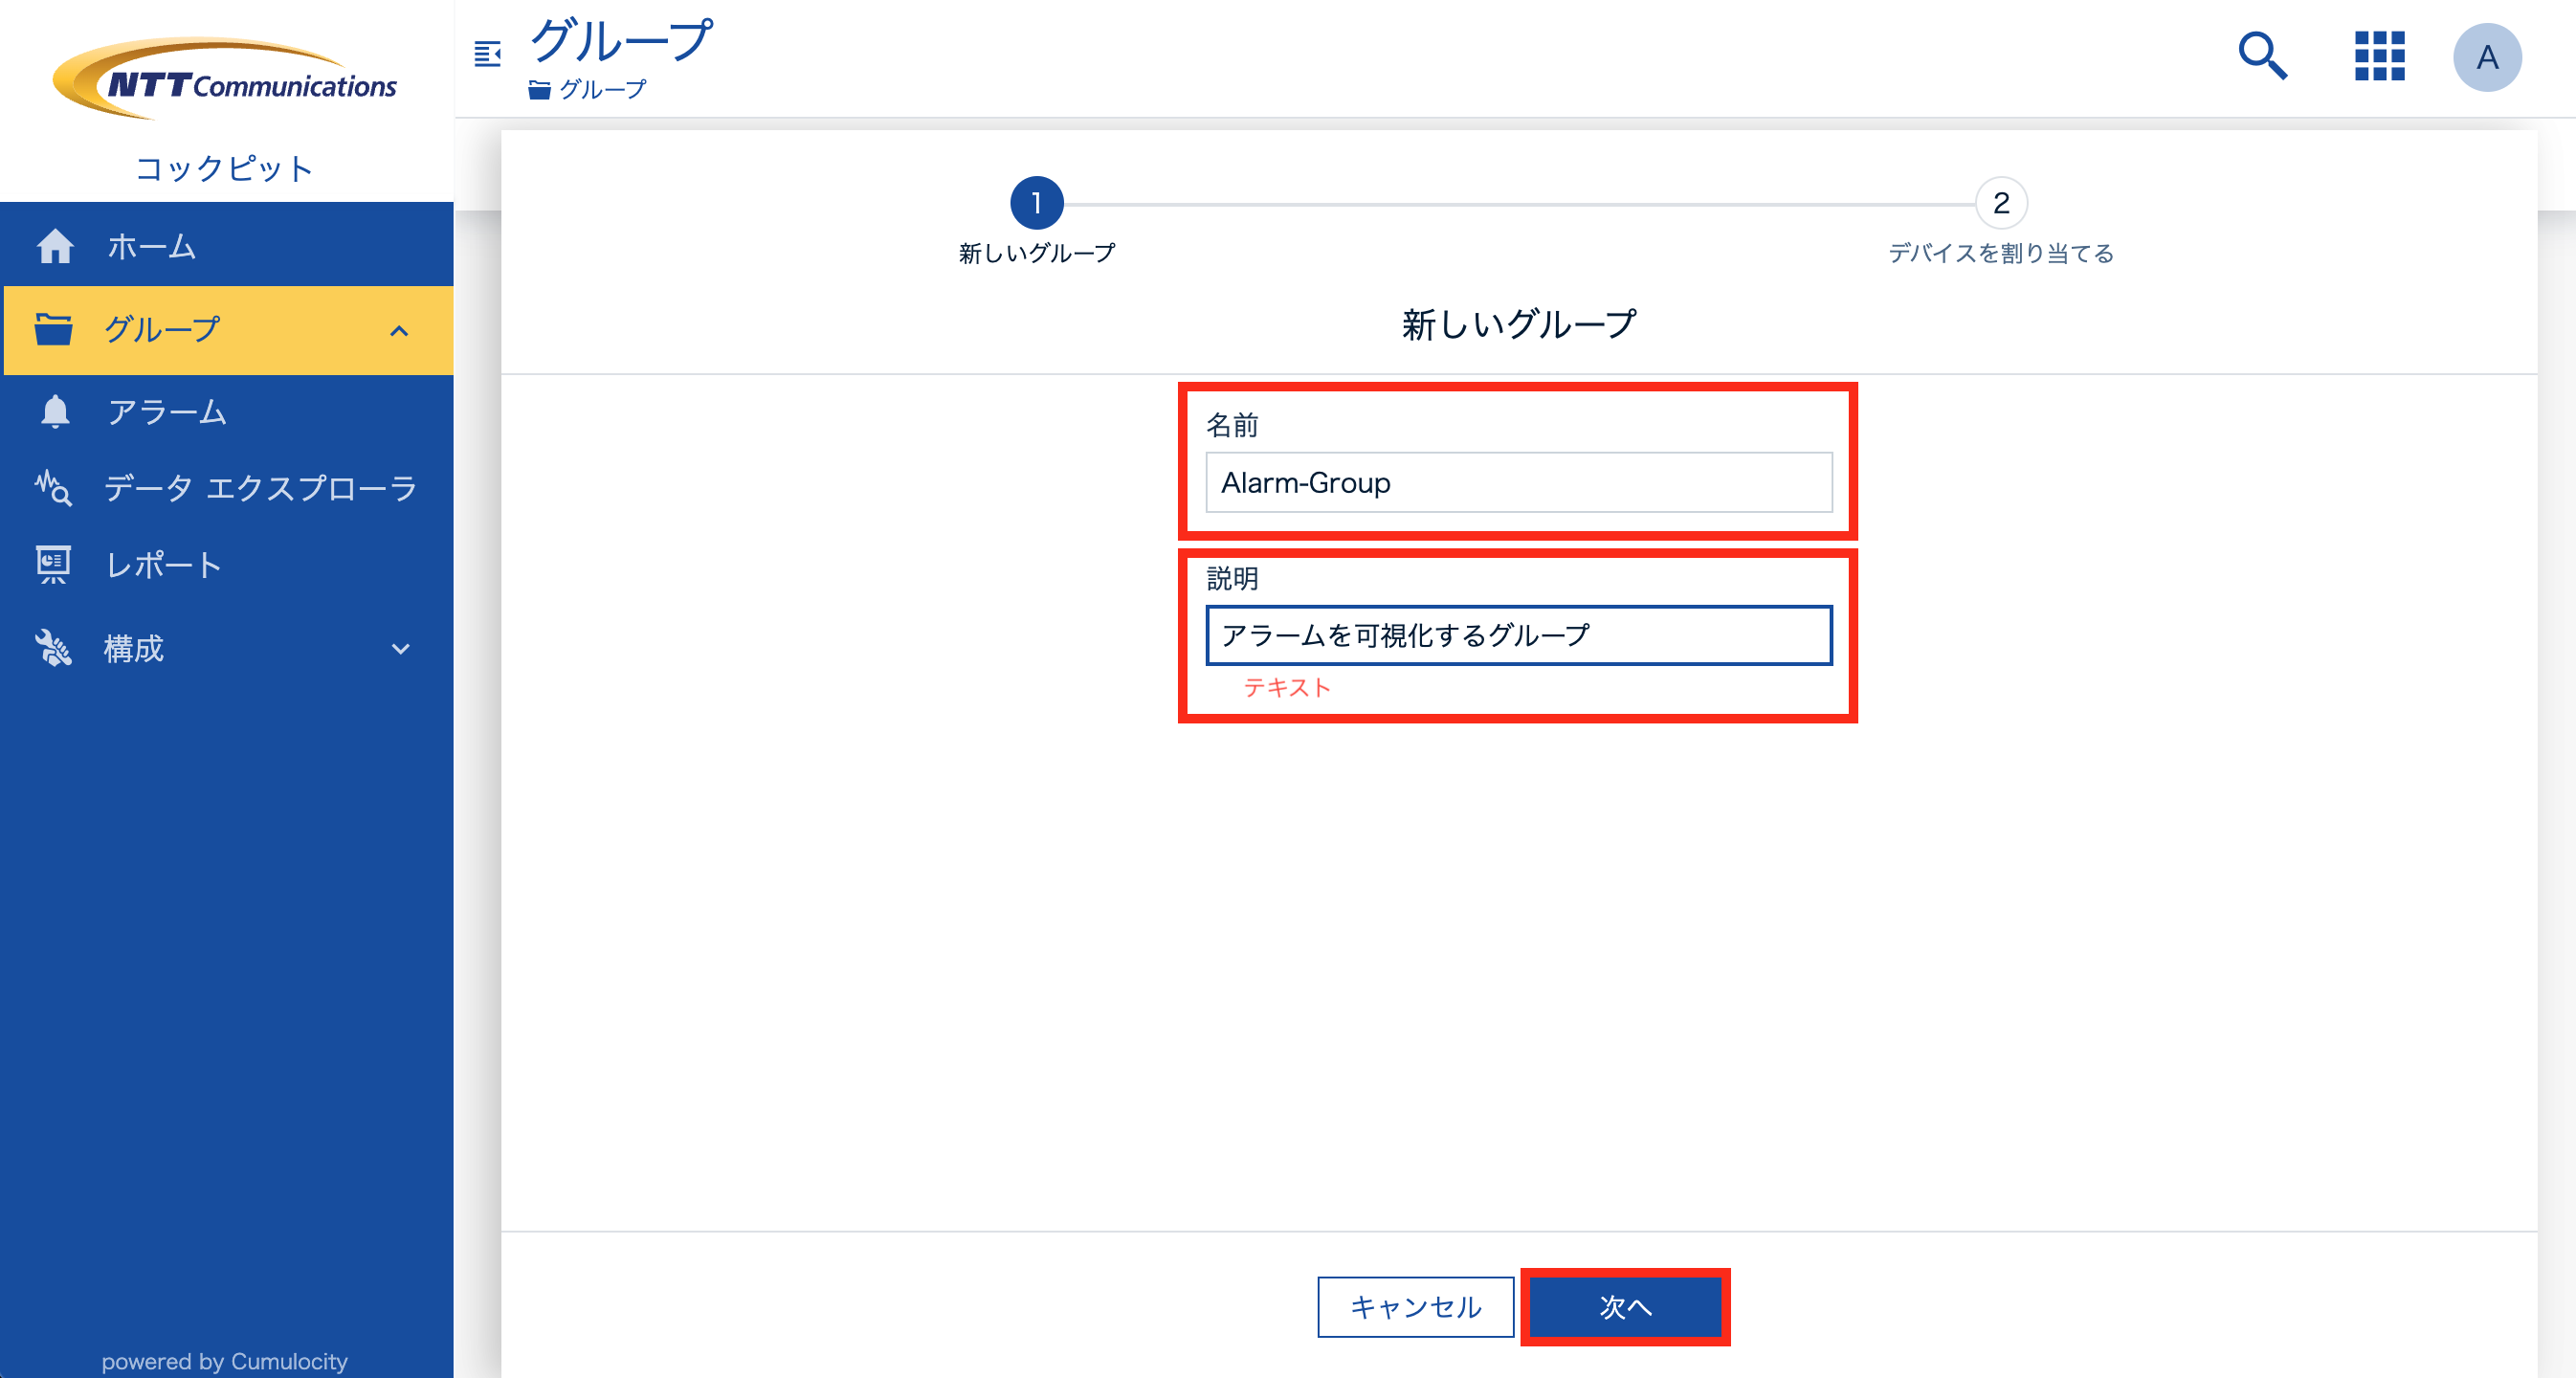Open the search magnifier icon
This screenshot has height=1378, width=2576.
(x=2262, y=56)
